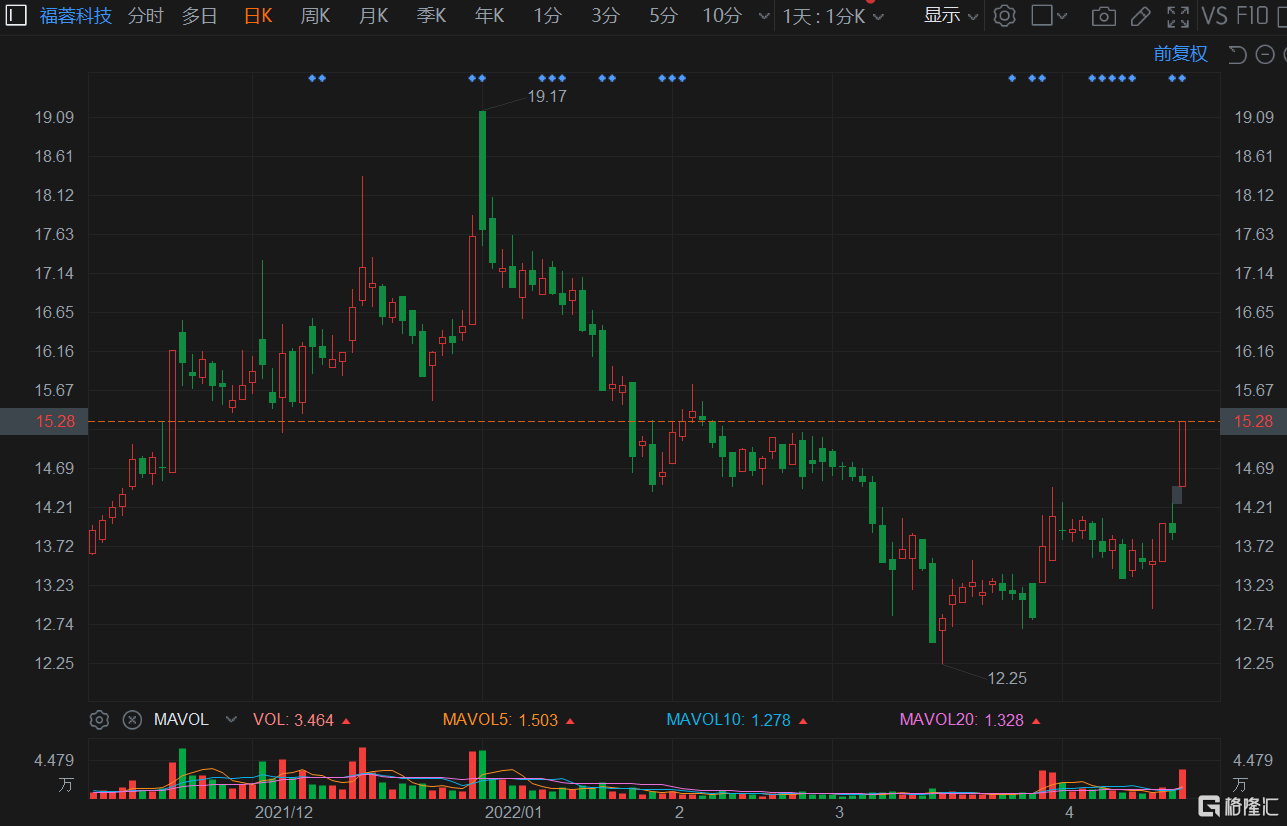1287x826 pixels.
Task: Select the 周K weekly candlestick tab
Action: (x=315, y=16)
